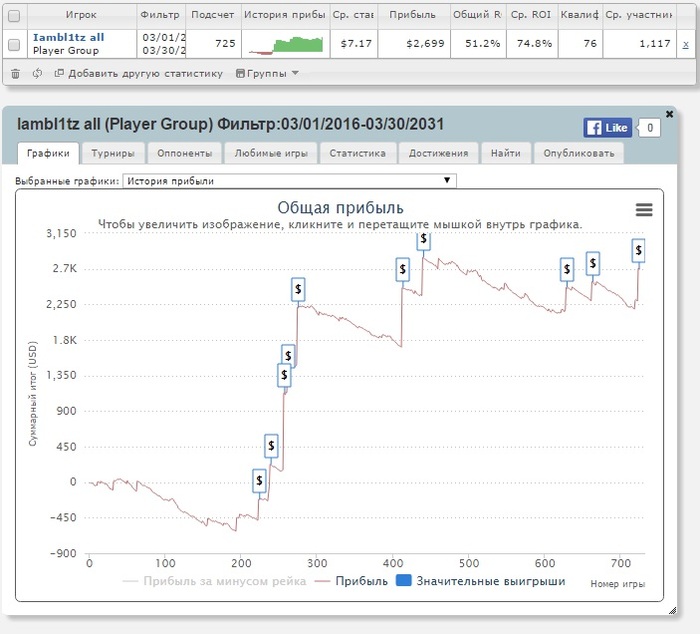Click the last $ marker near game 725
700x634 pixels.
(x=638, y=250)
